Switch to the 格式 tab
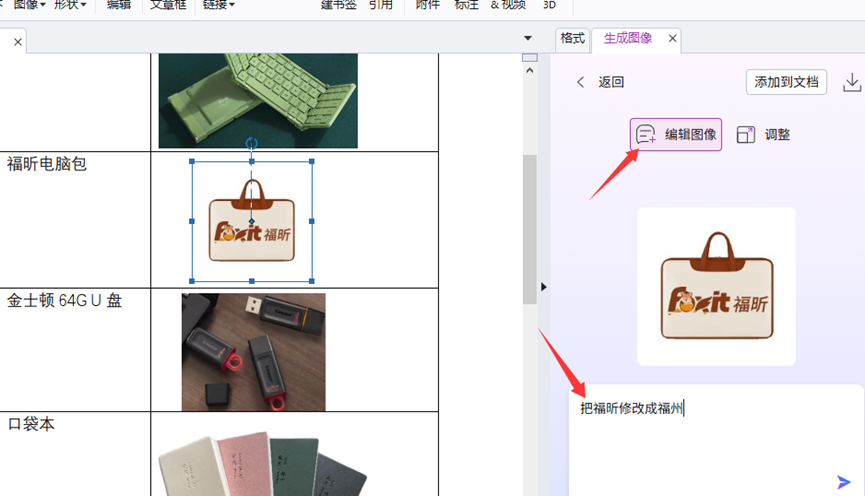Image resolution: width=865 pixels, height=496 pixels. point(572,39)
